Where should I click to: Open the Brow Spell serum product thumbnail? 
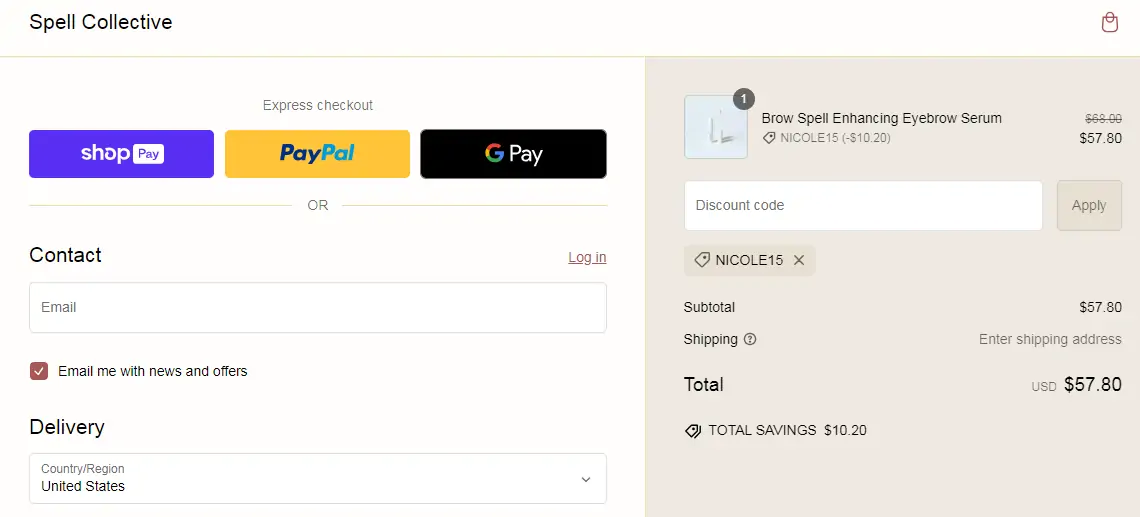[x=715, y=127]
